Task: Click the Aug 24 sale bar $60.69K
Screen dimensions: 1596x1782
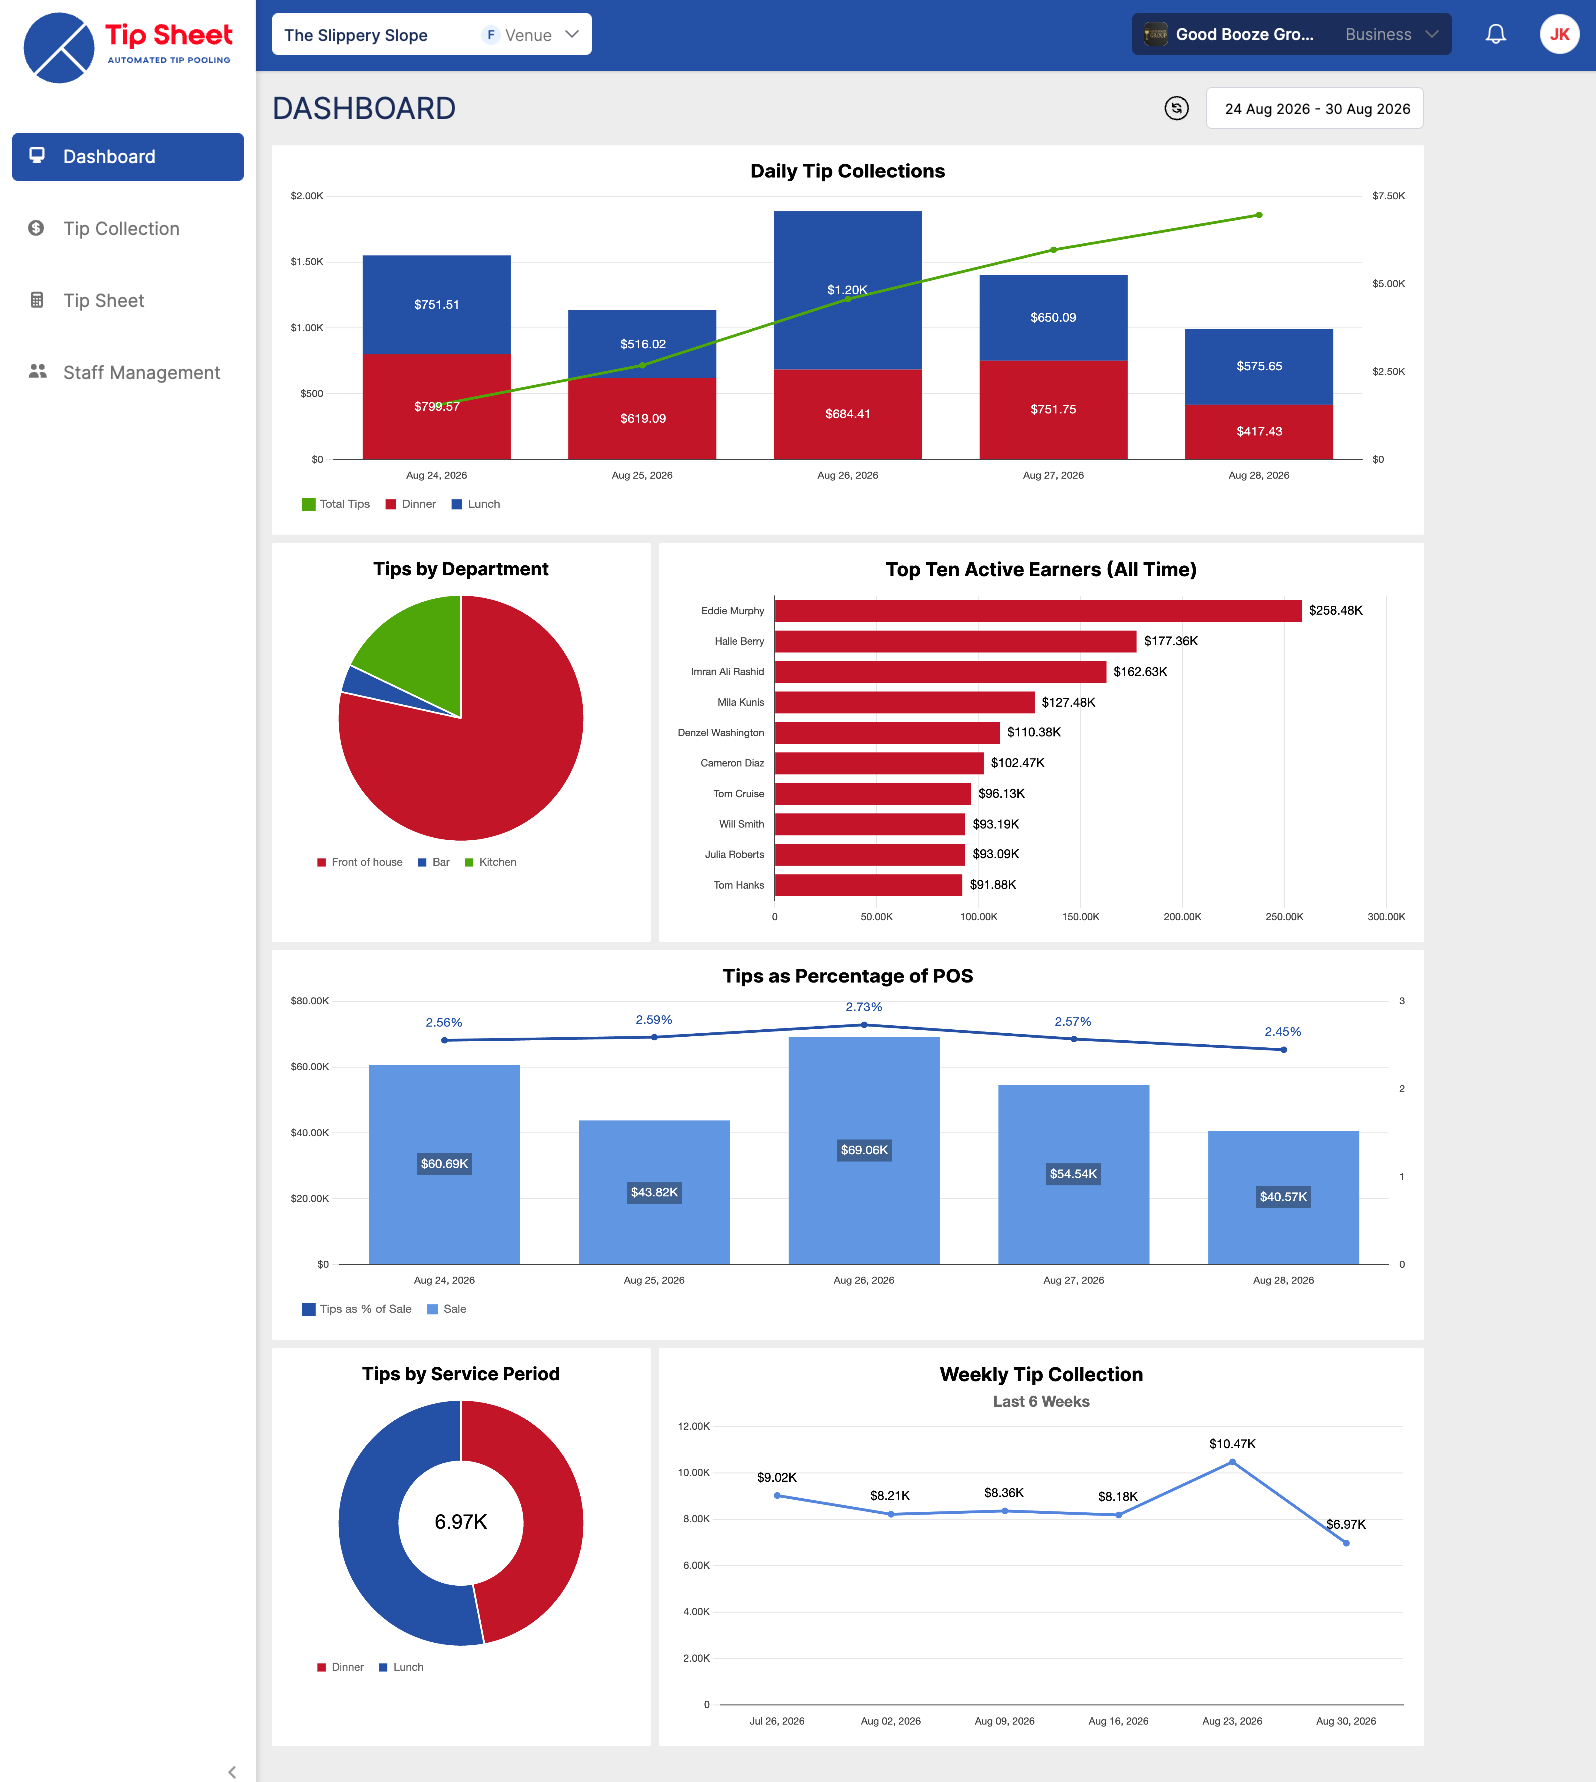Action: point(445,1164)
